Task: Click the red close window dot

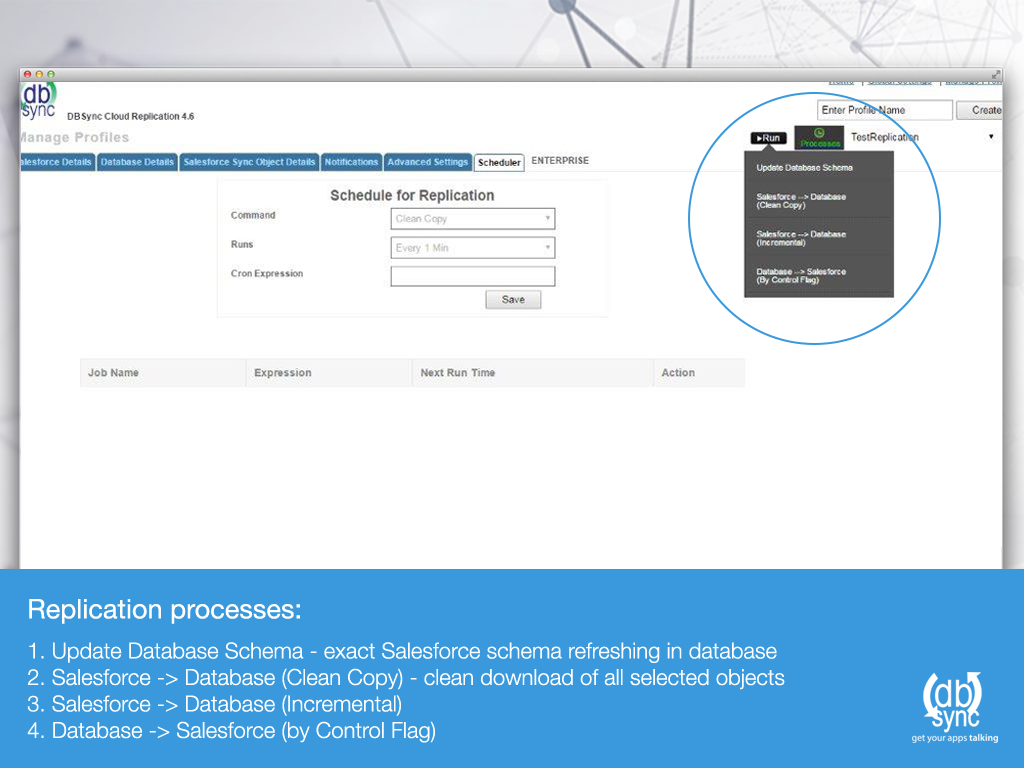Action: [x=27, y=74]
